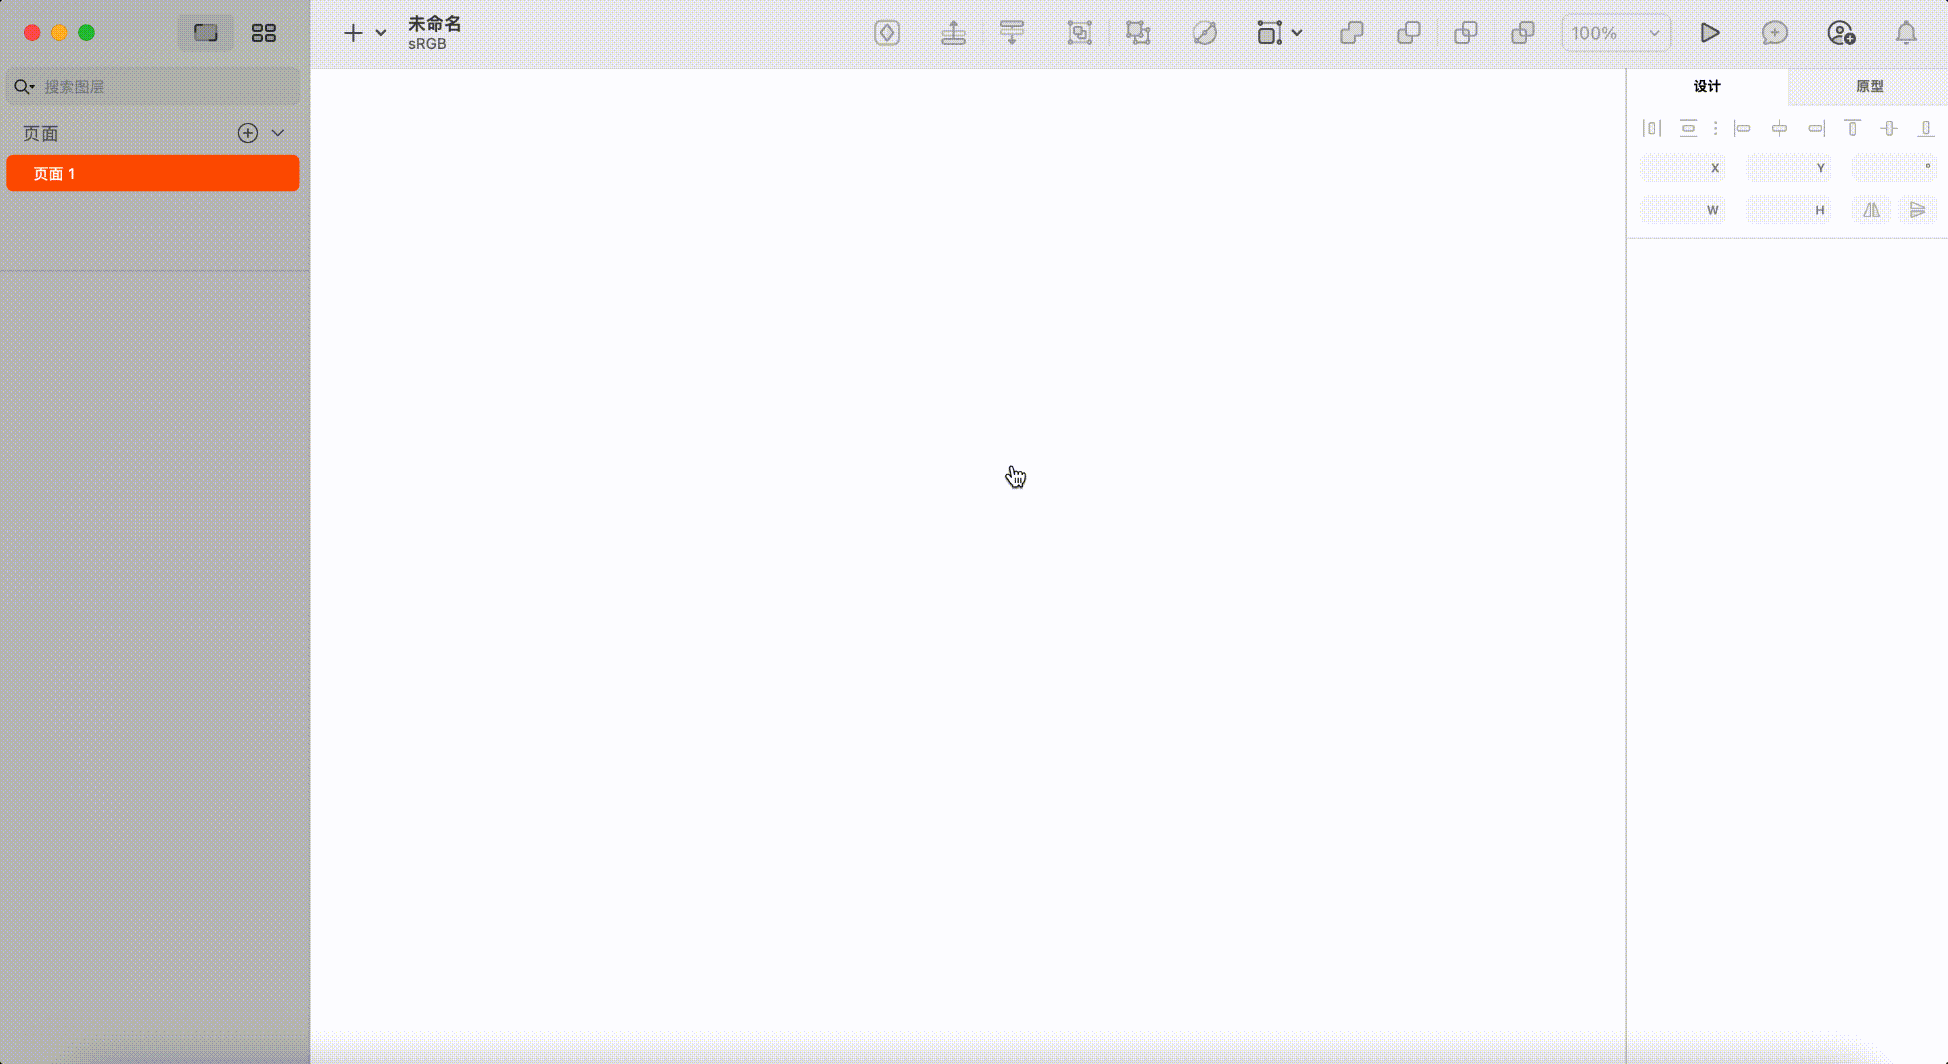Open the 100% zoom dropdown
Screen dimensions: 1948x1064
[1615, 33]
